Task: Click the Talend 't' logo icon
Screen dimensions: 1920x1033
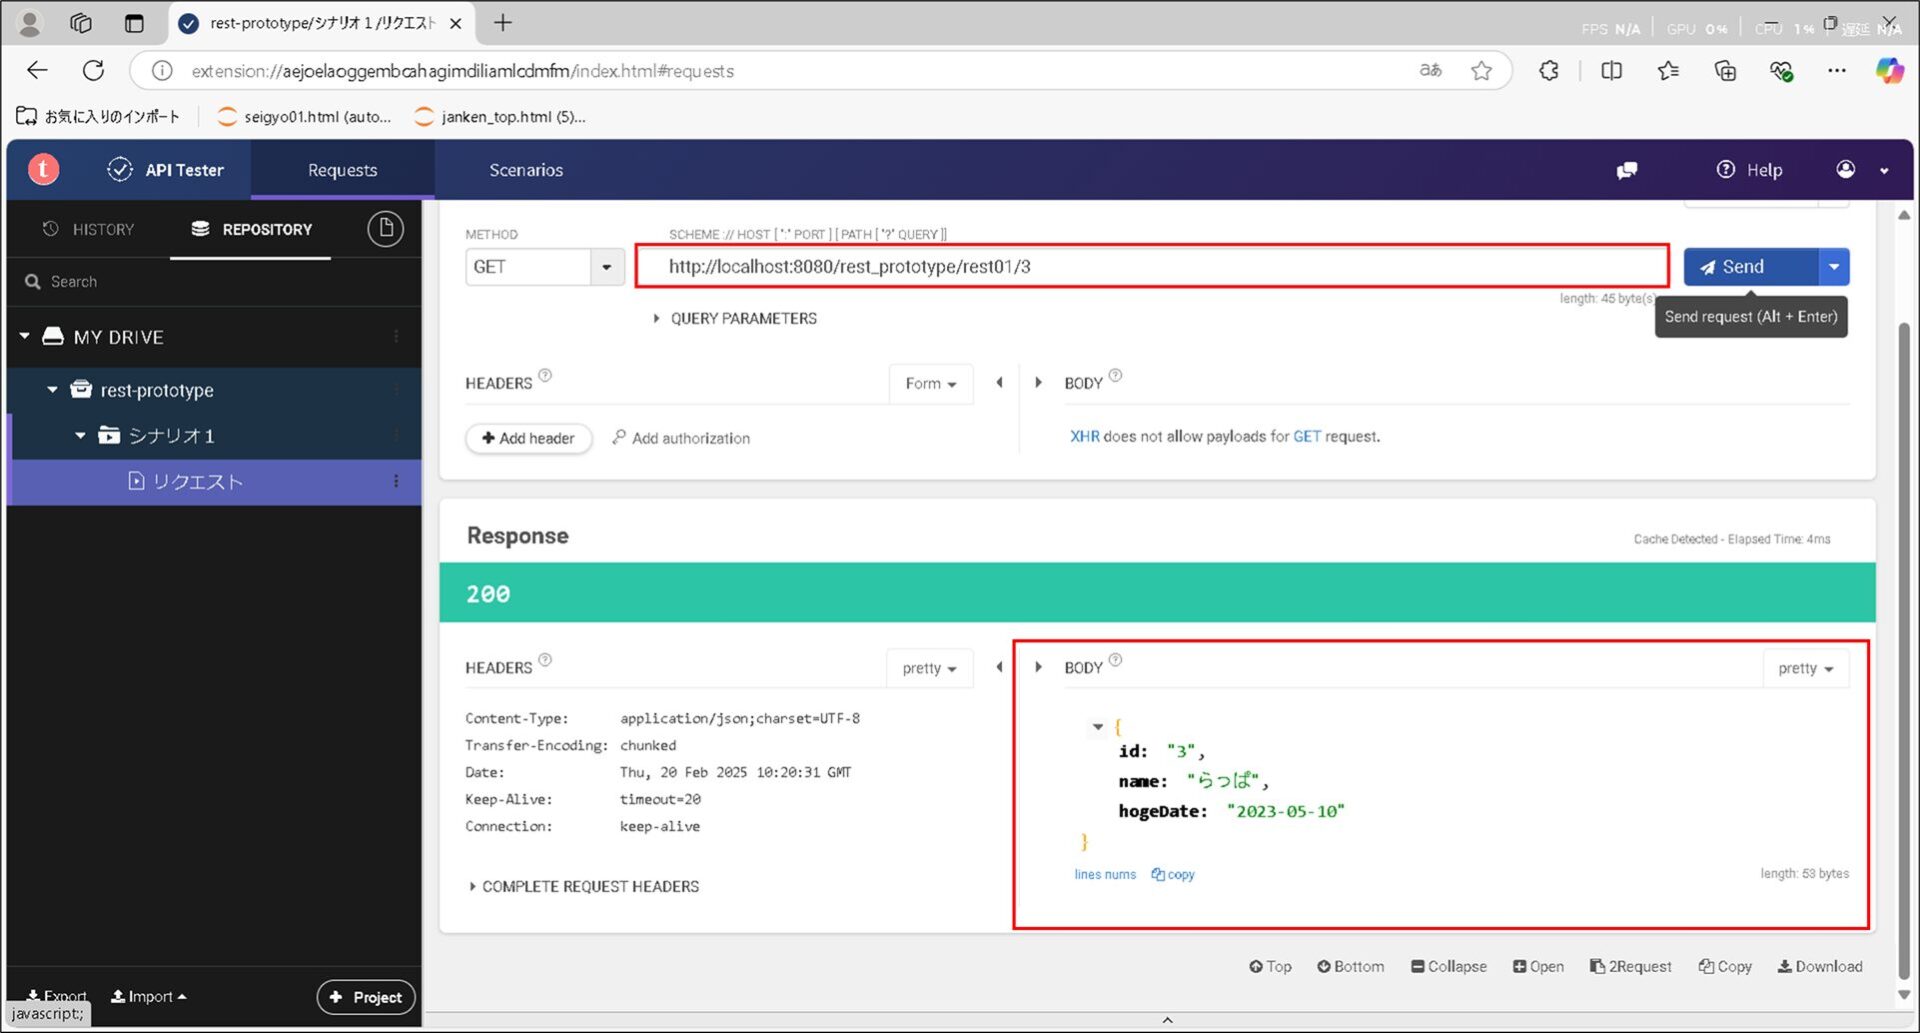Action: [x=43, y=170]
